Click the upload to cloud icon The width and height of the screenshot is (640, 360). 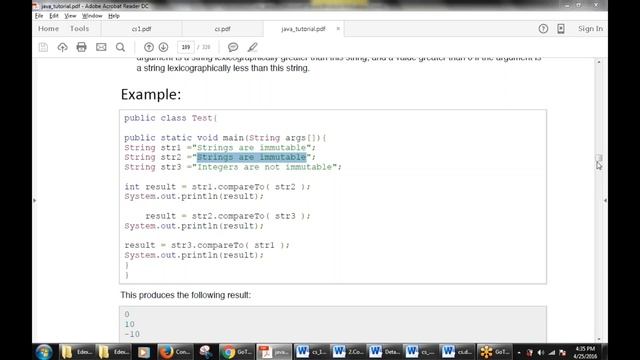[x=62, y=47]
